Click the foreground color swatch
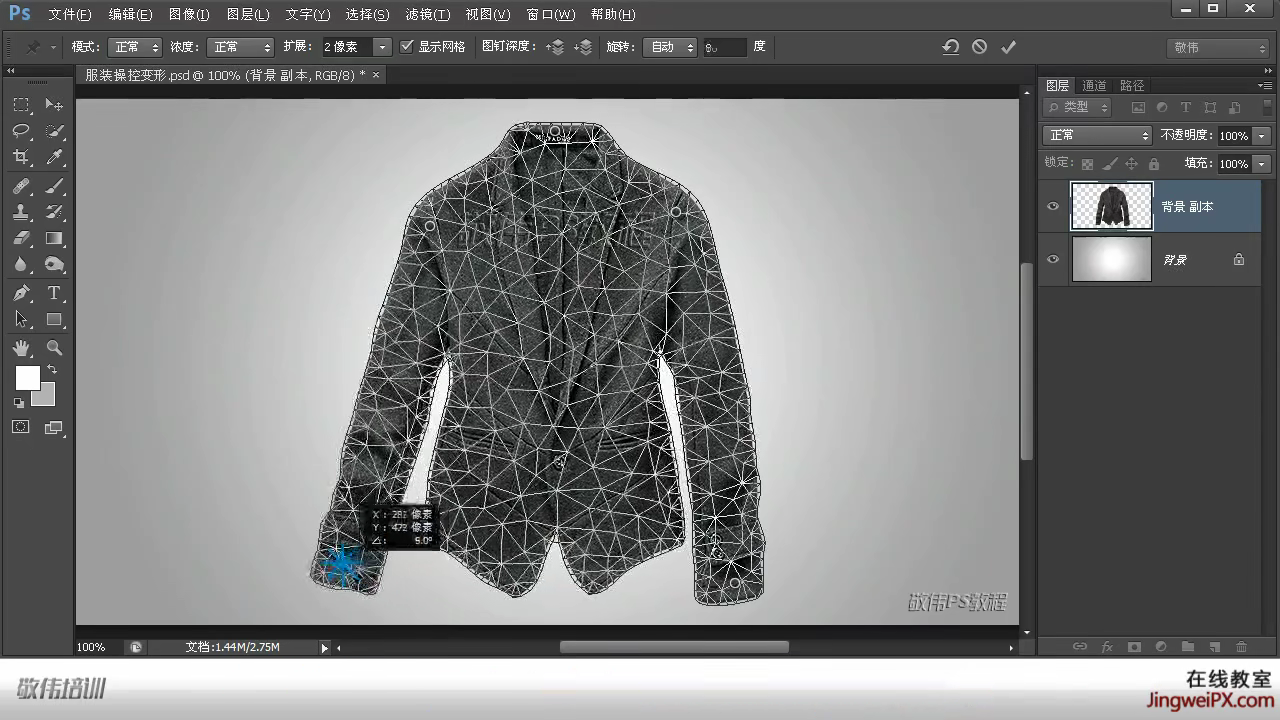Image resolution: width=1280 pixels, height=720 pixels. click(27, 378)
